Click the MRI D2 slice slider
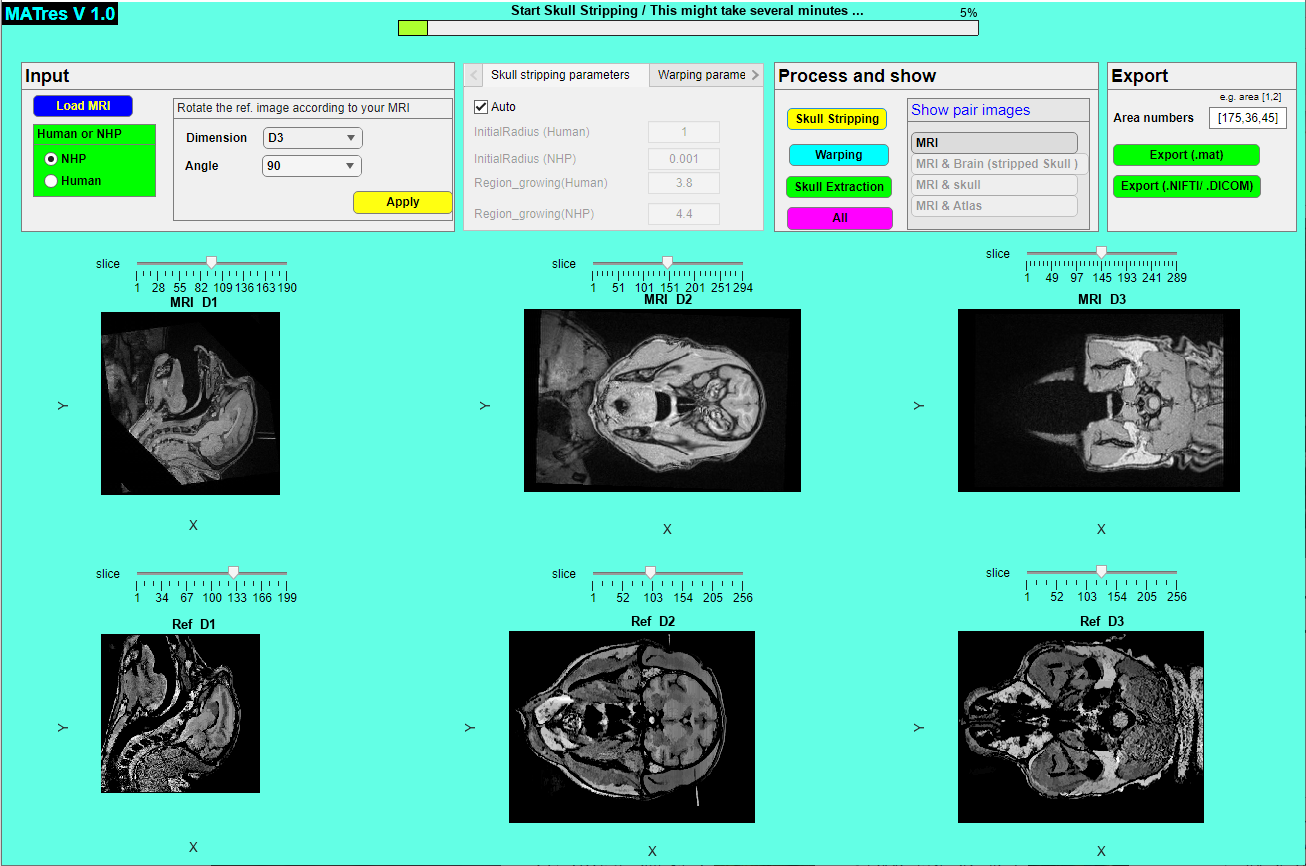Screen dimensions: 1306x866 tap(668, 263)
